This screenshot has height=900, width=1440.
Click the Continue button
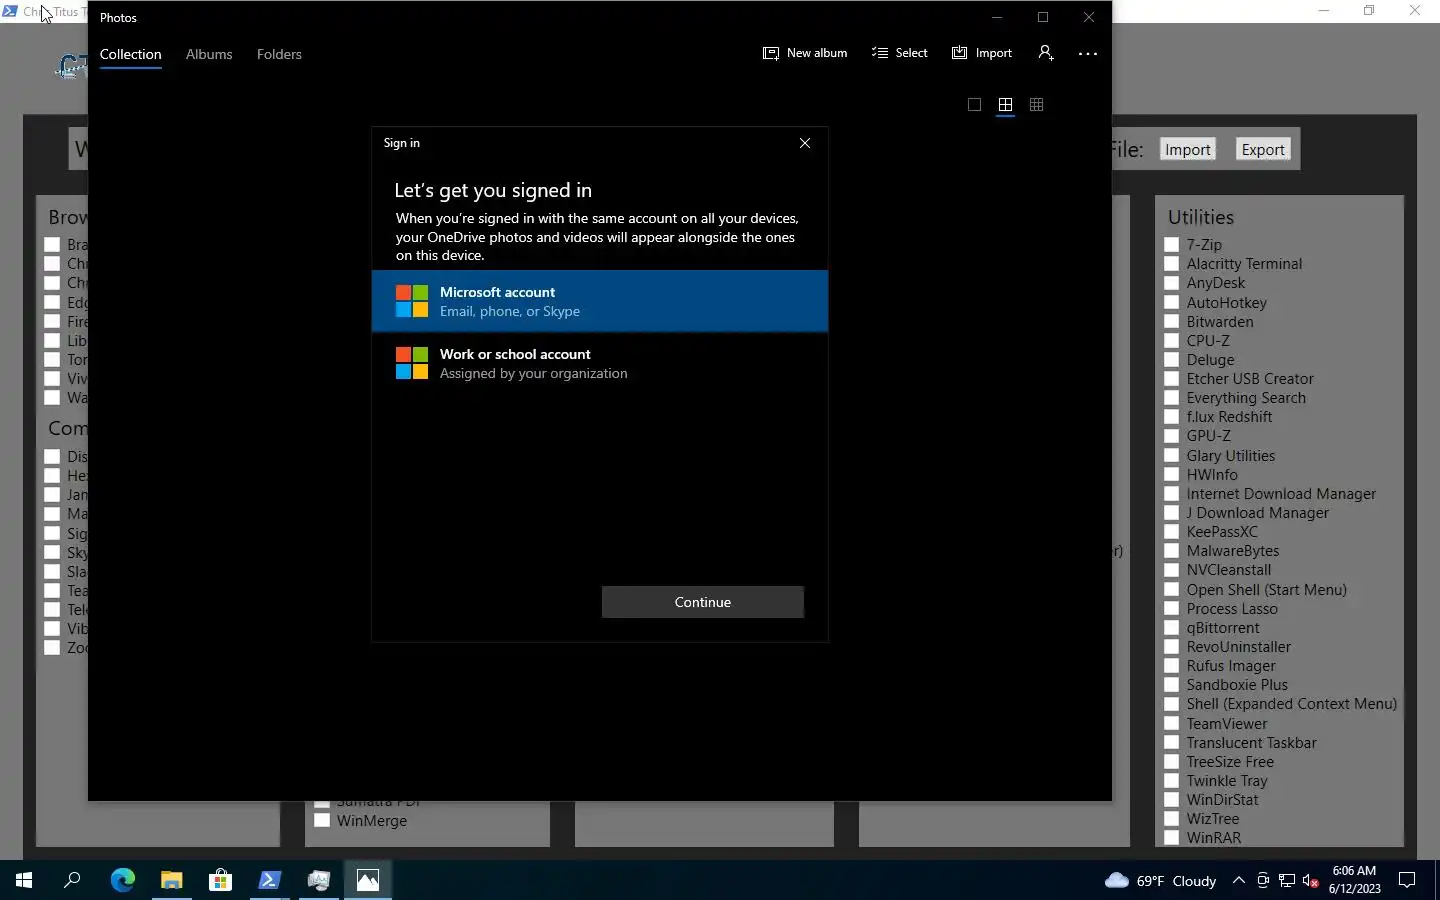point(702,602)
